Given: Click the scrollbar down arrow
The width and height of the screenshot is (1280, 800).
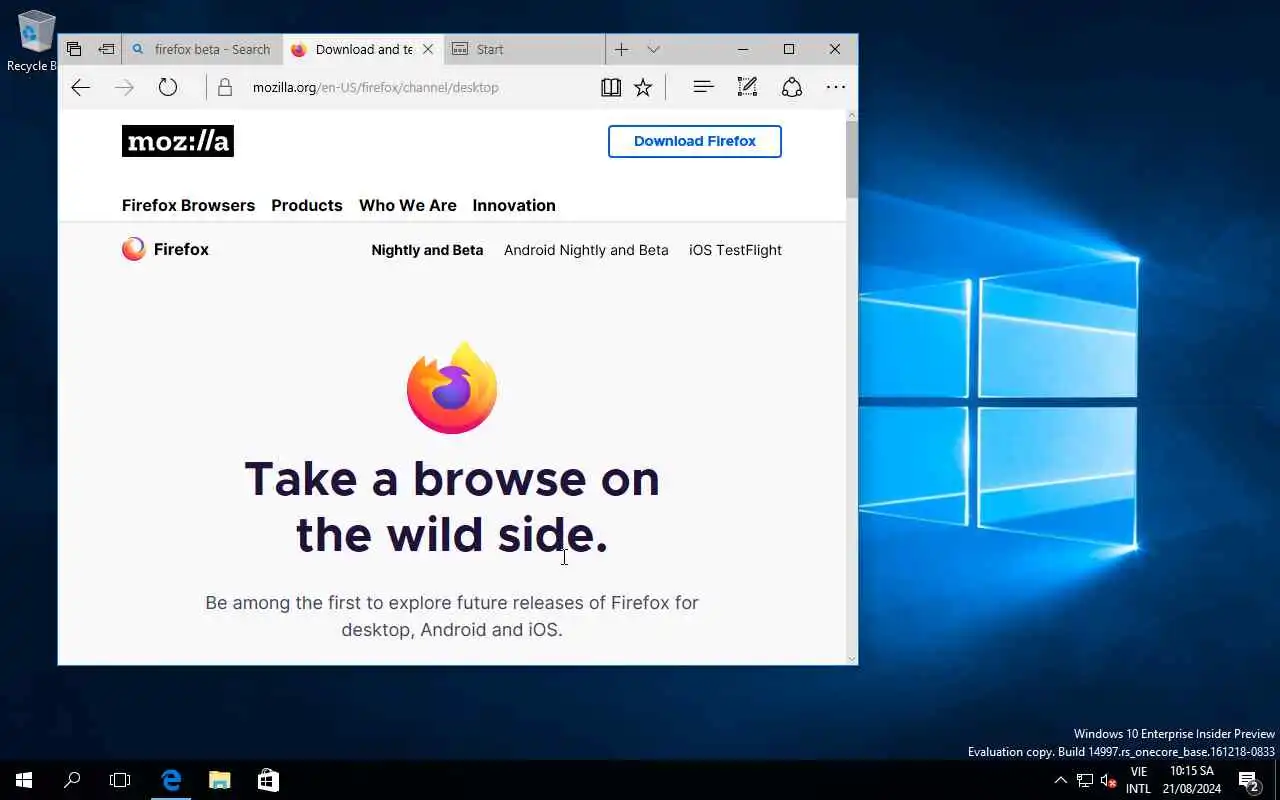Looking at the screenshot, I should (x=852, y=657).
